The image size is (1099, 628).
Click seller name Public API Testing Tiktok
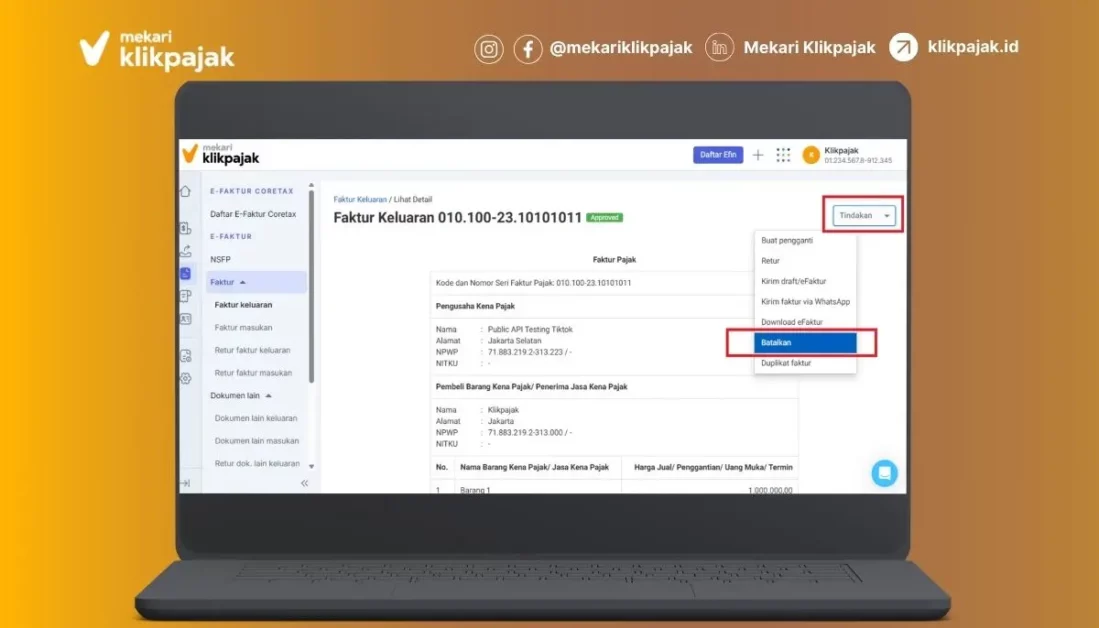point(530,329)
